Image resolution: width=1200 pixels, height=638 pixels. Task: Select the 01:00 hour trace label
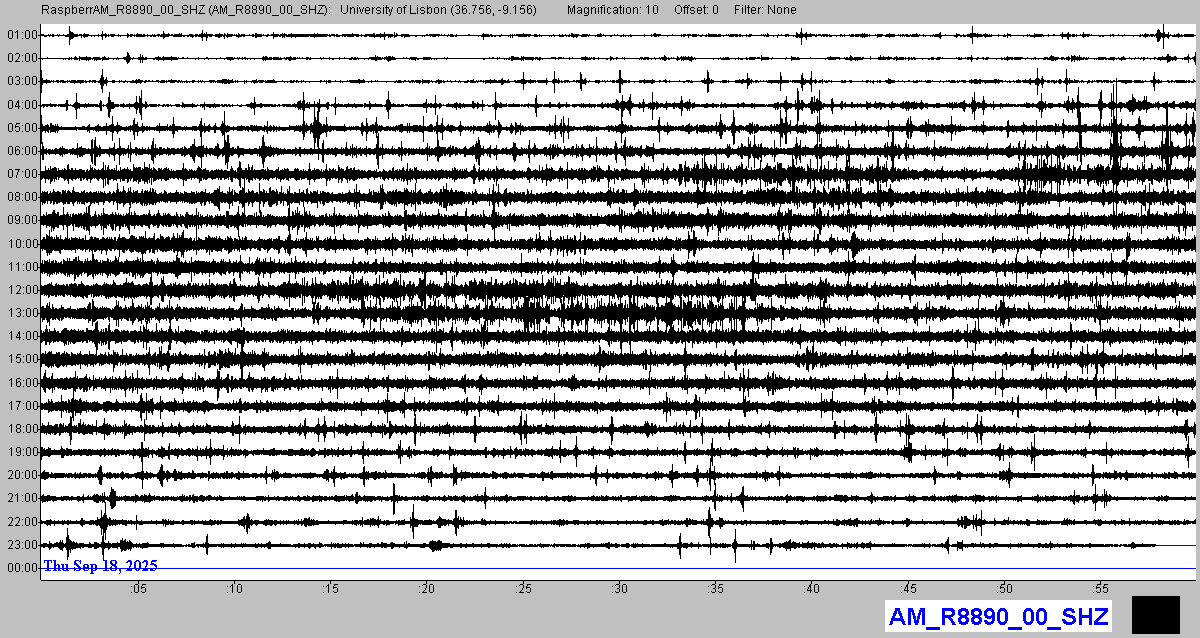[21, 35]
